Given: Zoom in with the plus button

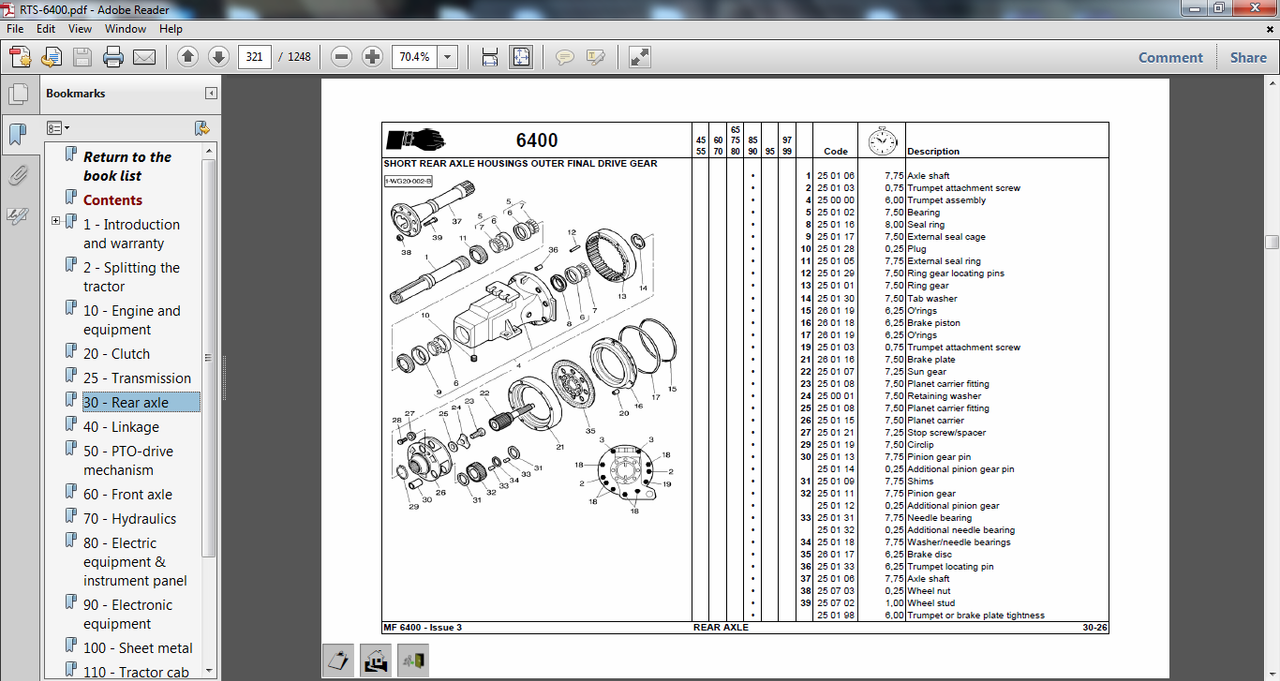Looking at the screenshot, I should pyautogui.click(x=373, y=57).
